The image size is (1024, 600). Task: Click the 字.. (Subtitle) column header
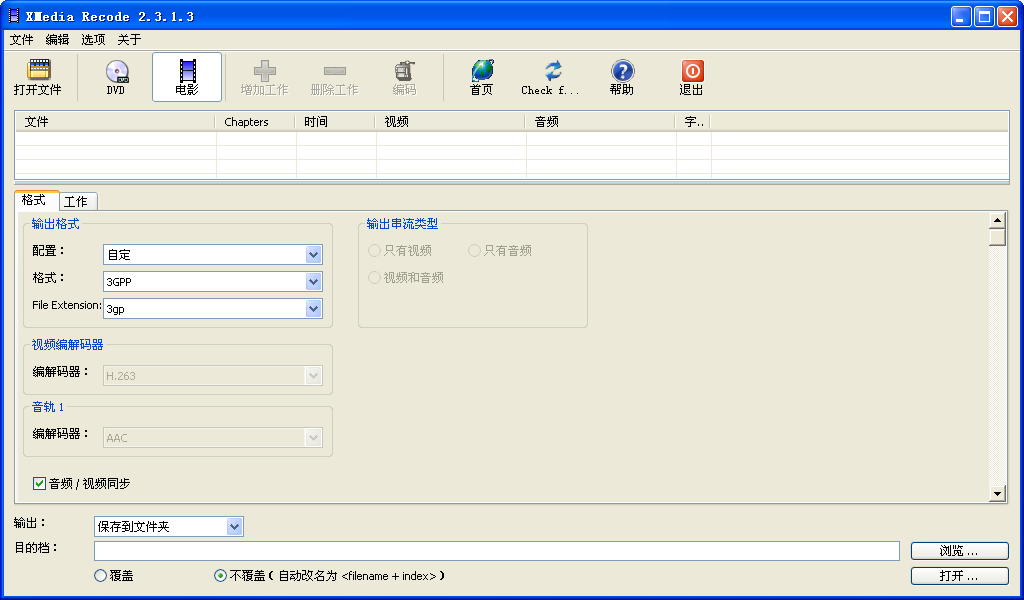click(x=694, y=122)
